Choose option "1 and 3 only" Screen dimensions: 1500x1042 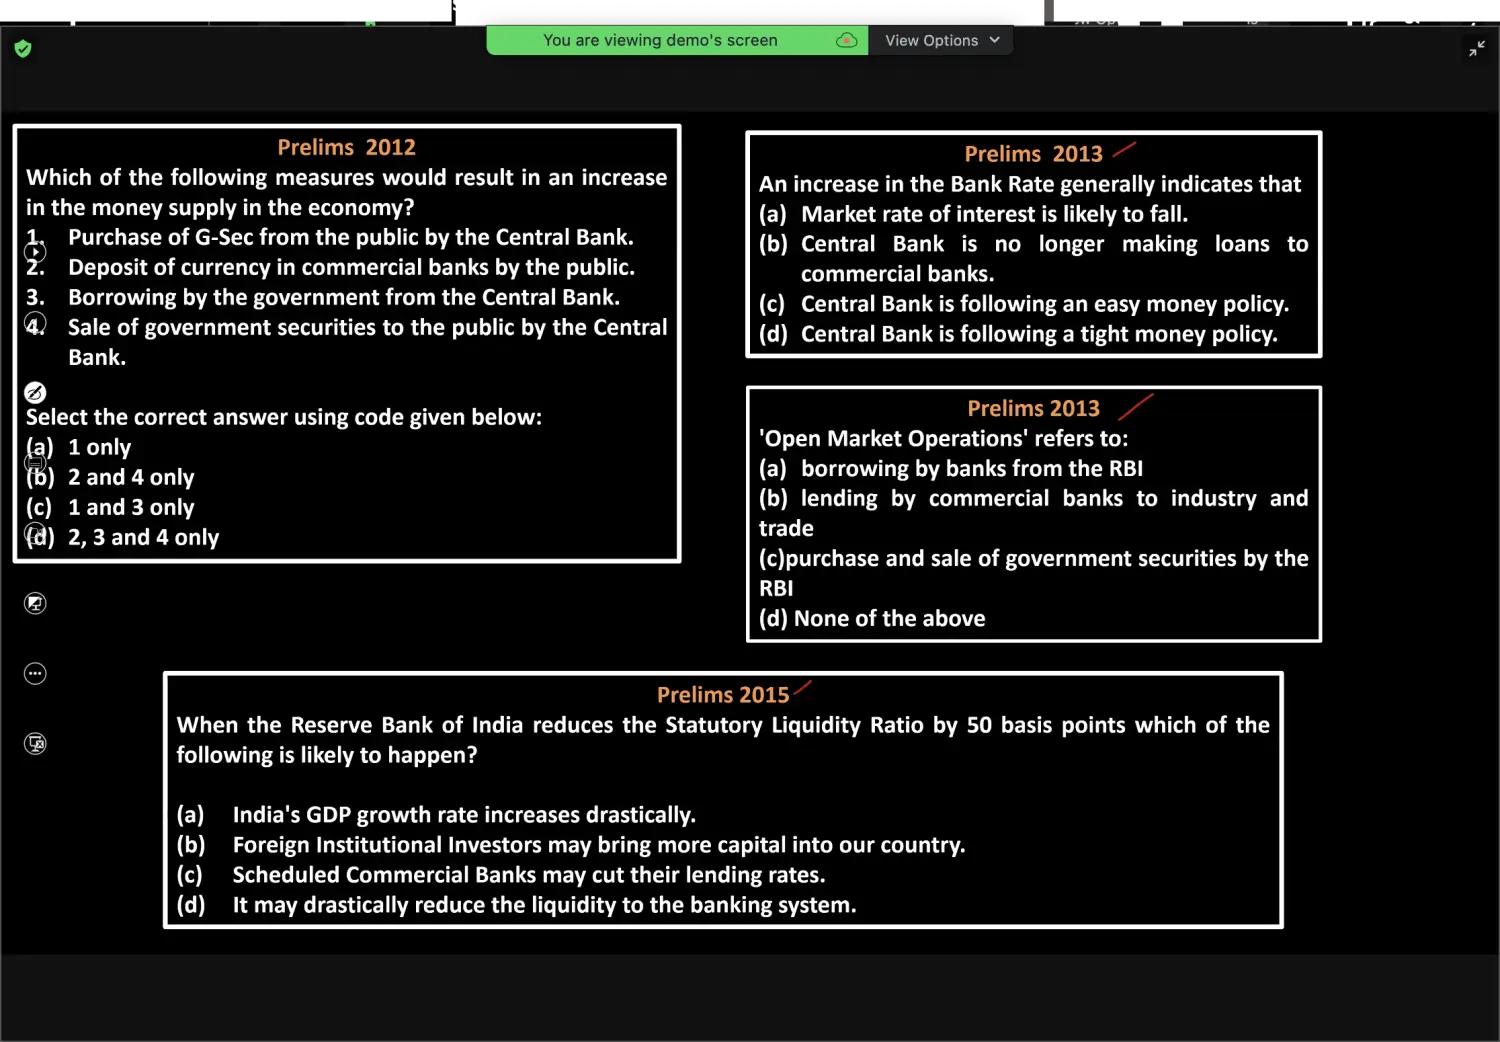[130, 507]
